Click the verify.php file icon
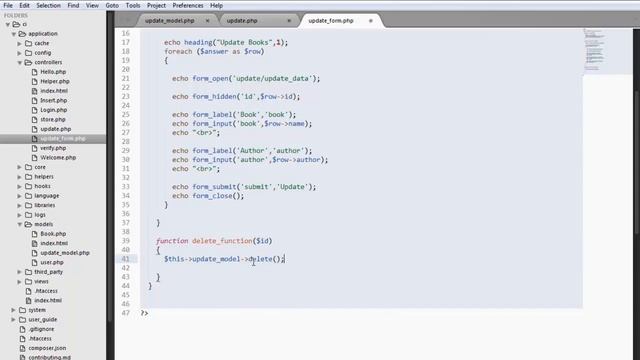640x360 pixels. coord(35,148)
